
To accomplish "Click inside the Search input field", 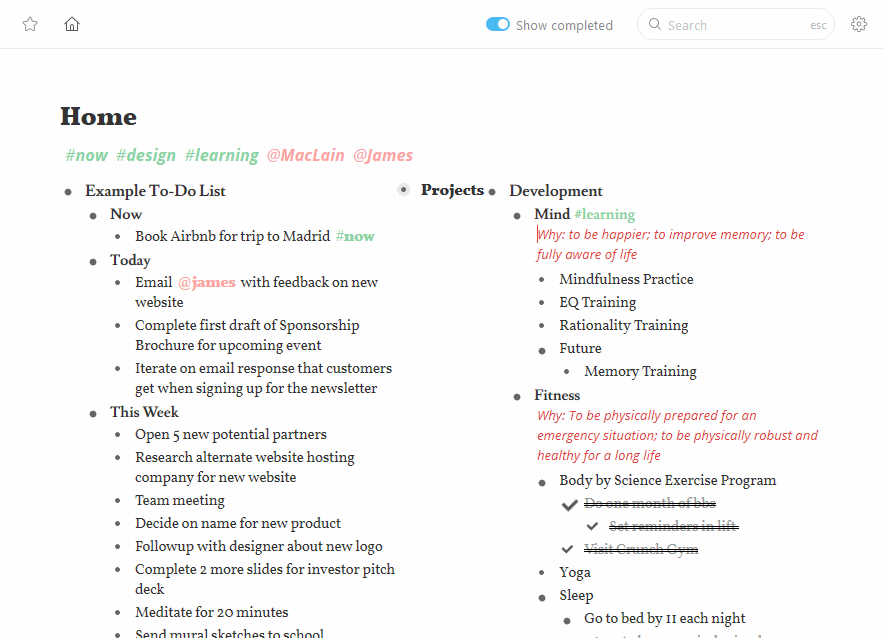I will tap(730, 24).
